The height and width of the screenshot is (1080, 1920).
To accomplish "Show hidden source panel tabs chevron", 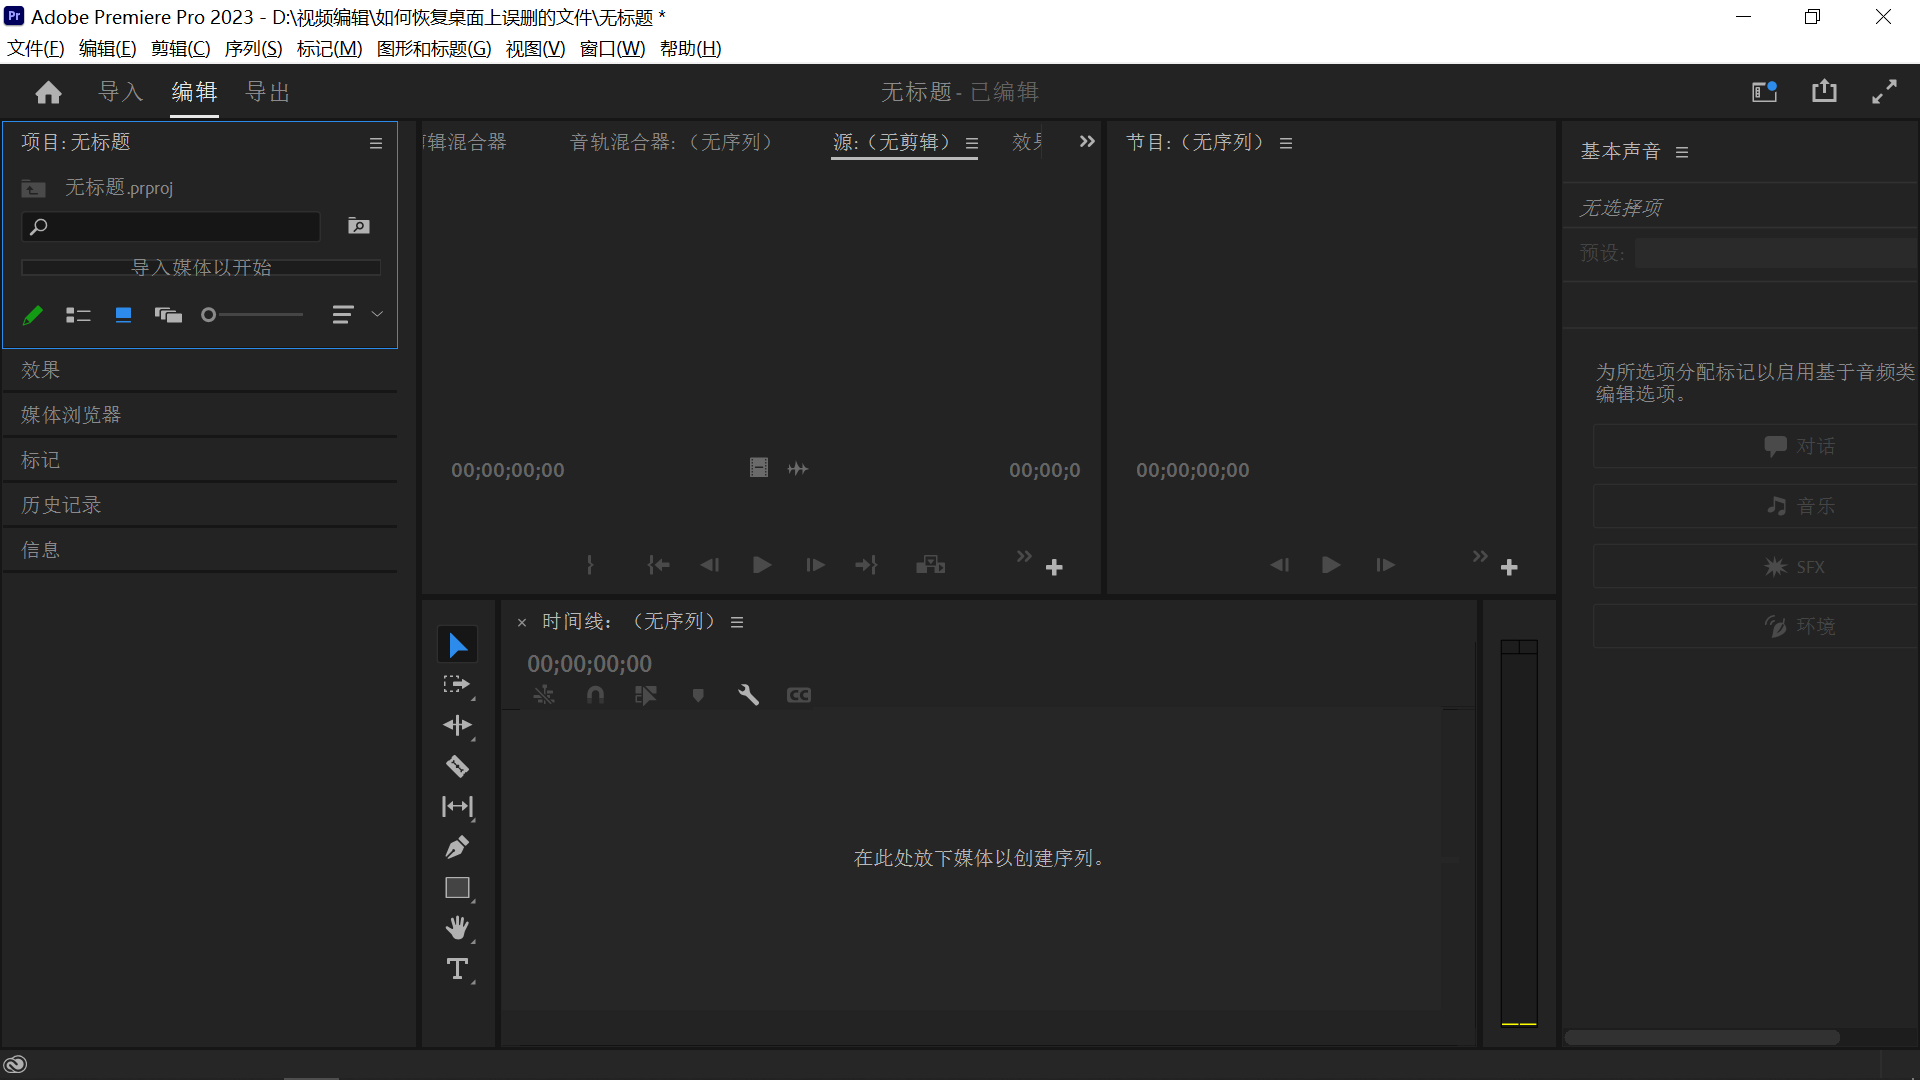I will click(x=1087, y=142).
